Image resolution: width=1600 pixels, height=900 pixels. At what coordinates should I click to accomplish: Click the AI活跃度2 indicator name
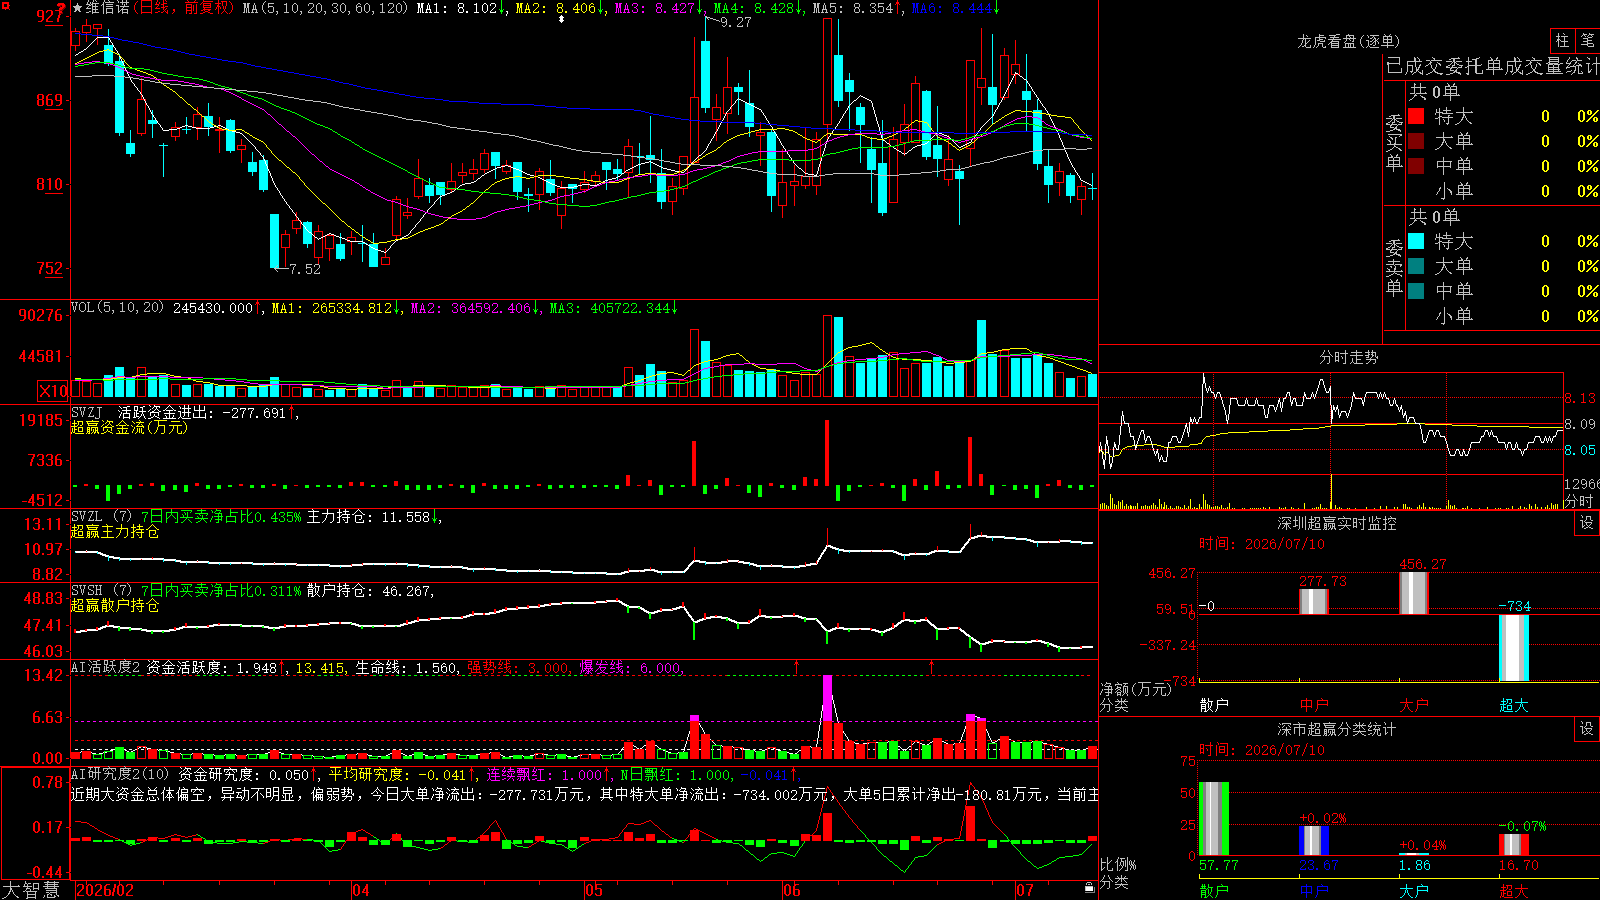106,668
